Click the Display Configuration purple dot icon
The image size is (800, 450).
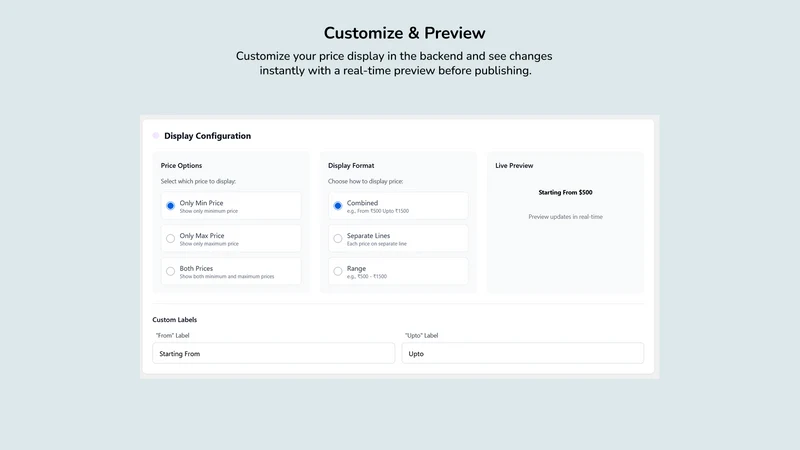(156, 135)
